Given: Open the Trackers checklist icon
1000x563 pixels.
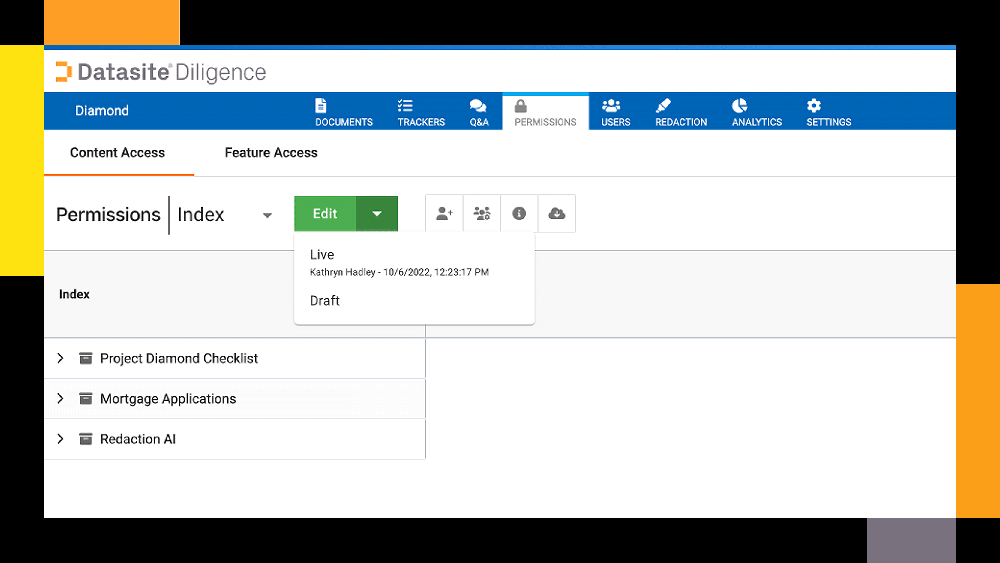Looking at the screenshot, I should click(x=405, y=105).
